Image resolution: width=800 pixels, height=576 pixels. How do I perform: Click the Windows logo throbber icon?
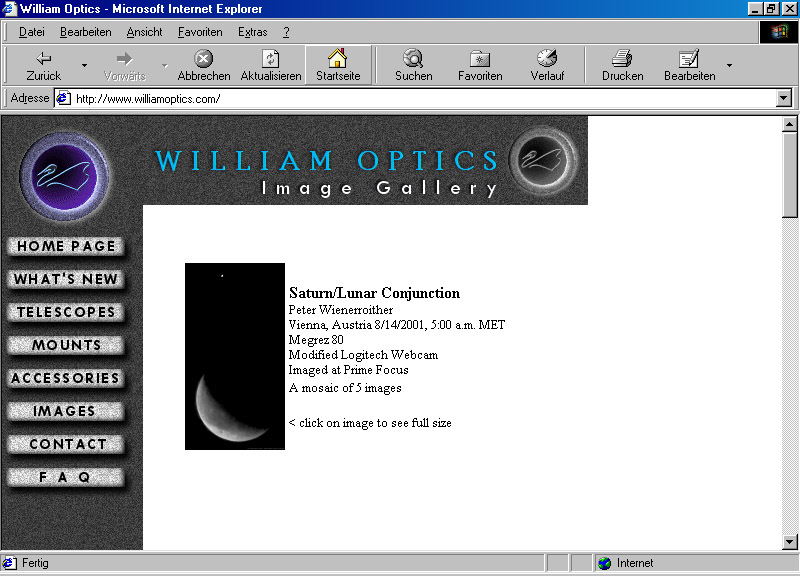(779, 32)
